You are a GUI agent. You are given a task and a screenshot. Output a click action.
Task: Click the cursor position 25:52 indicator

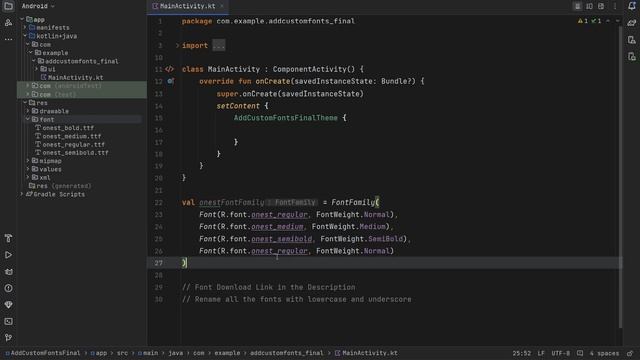point(522,353)
